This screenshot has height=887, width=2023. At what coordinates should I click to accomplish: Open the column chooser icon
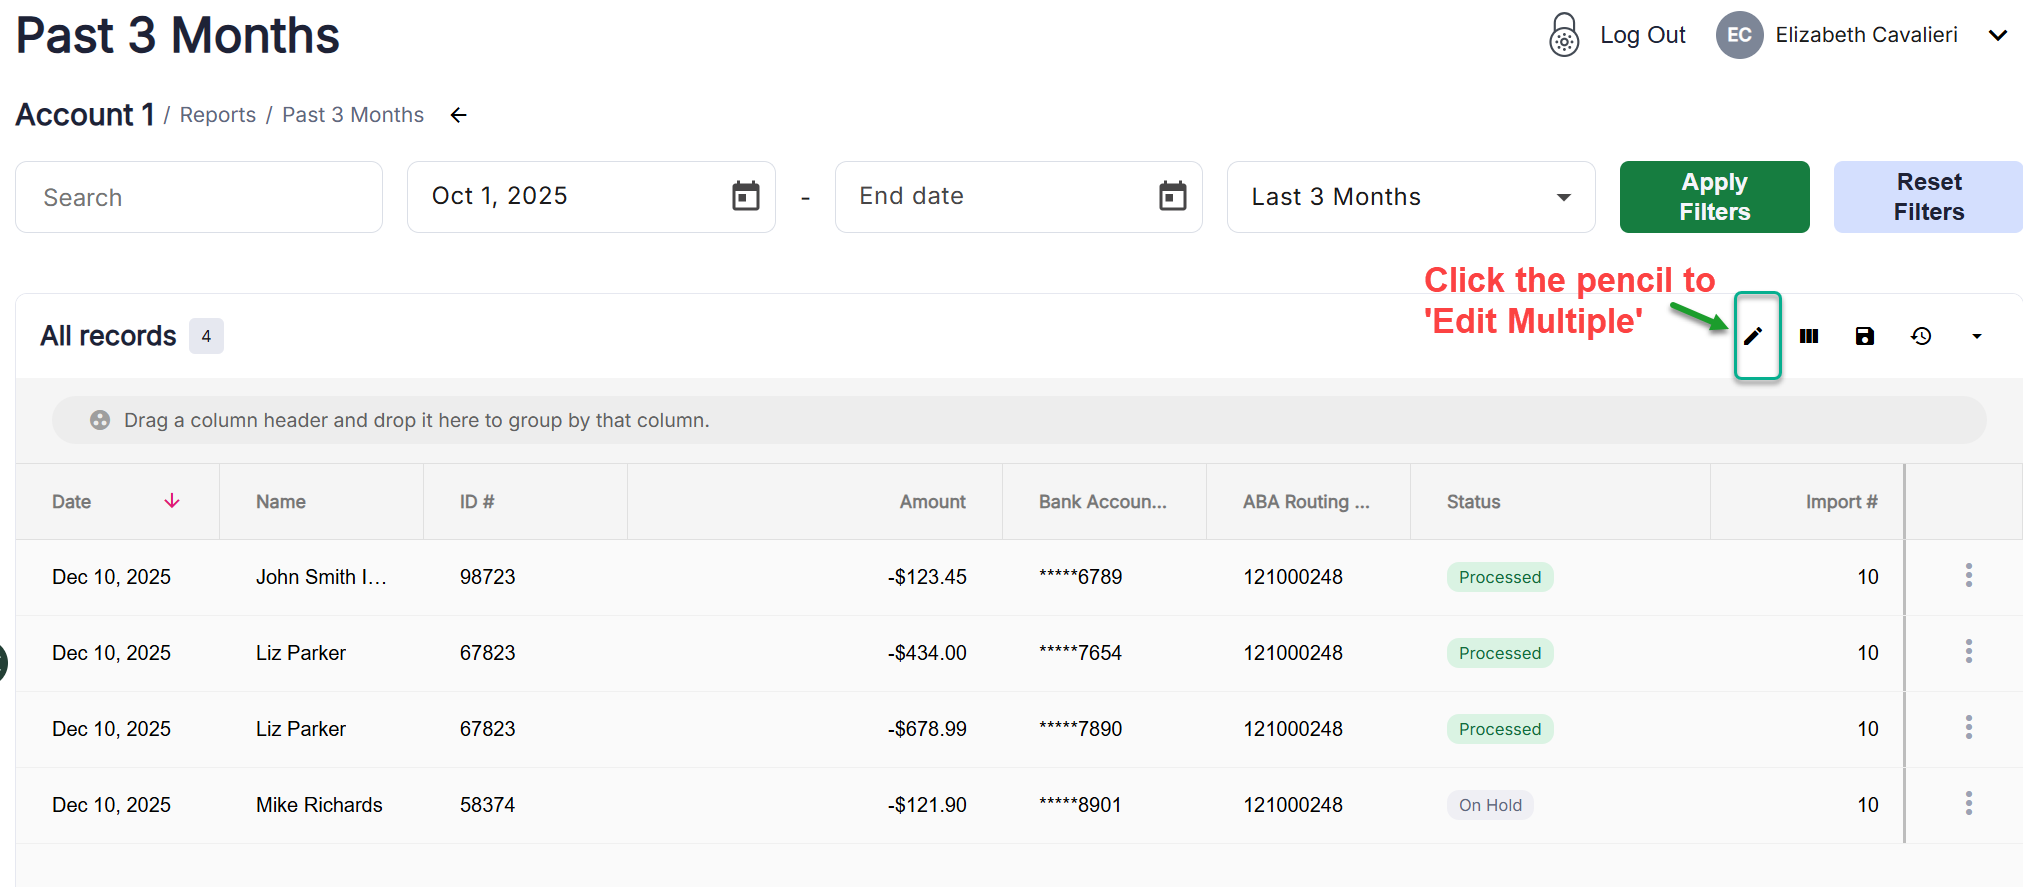(1808, 336)
